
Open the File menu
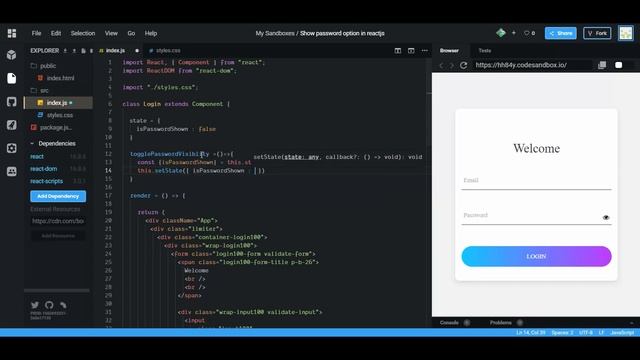36,33
